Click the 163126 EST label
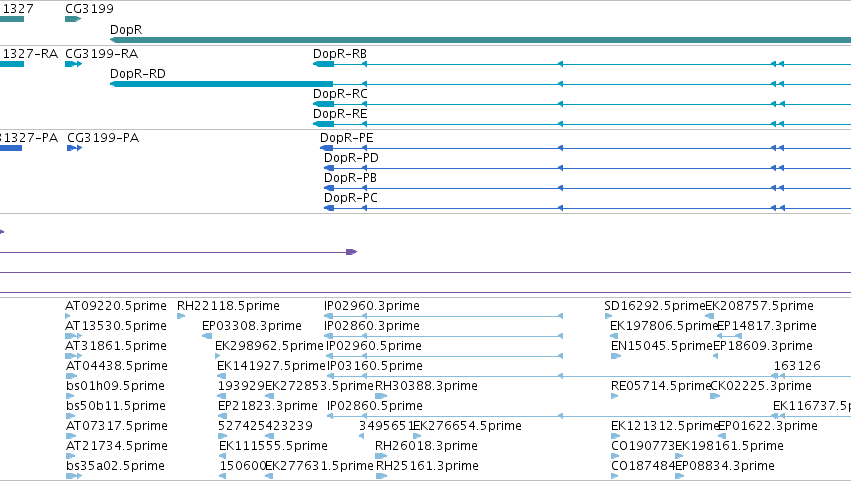 point(797,366)
